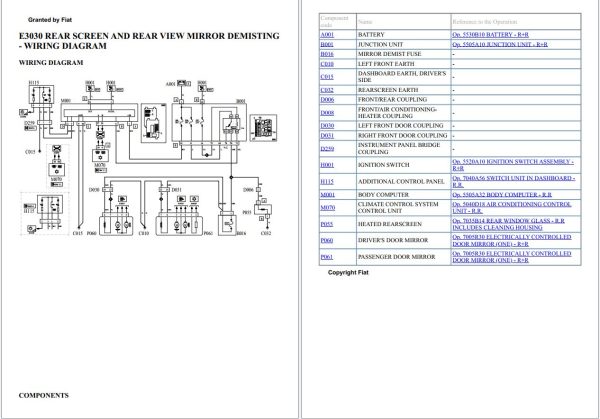This screenshot has height=419, width=600.
Task: Open component code link D031
Action: tap(327, 135)
